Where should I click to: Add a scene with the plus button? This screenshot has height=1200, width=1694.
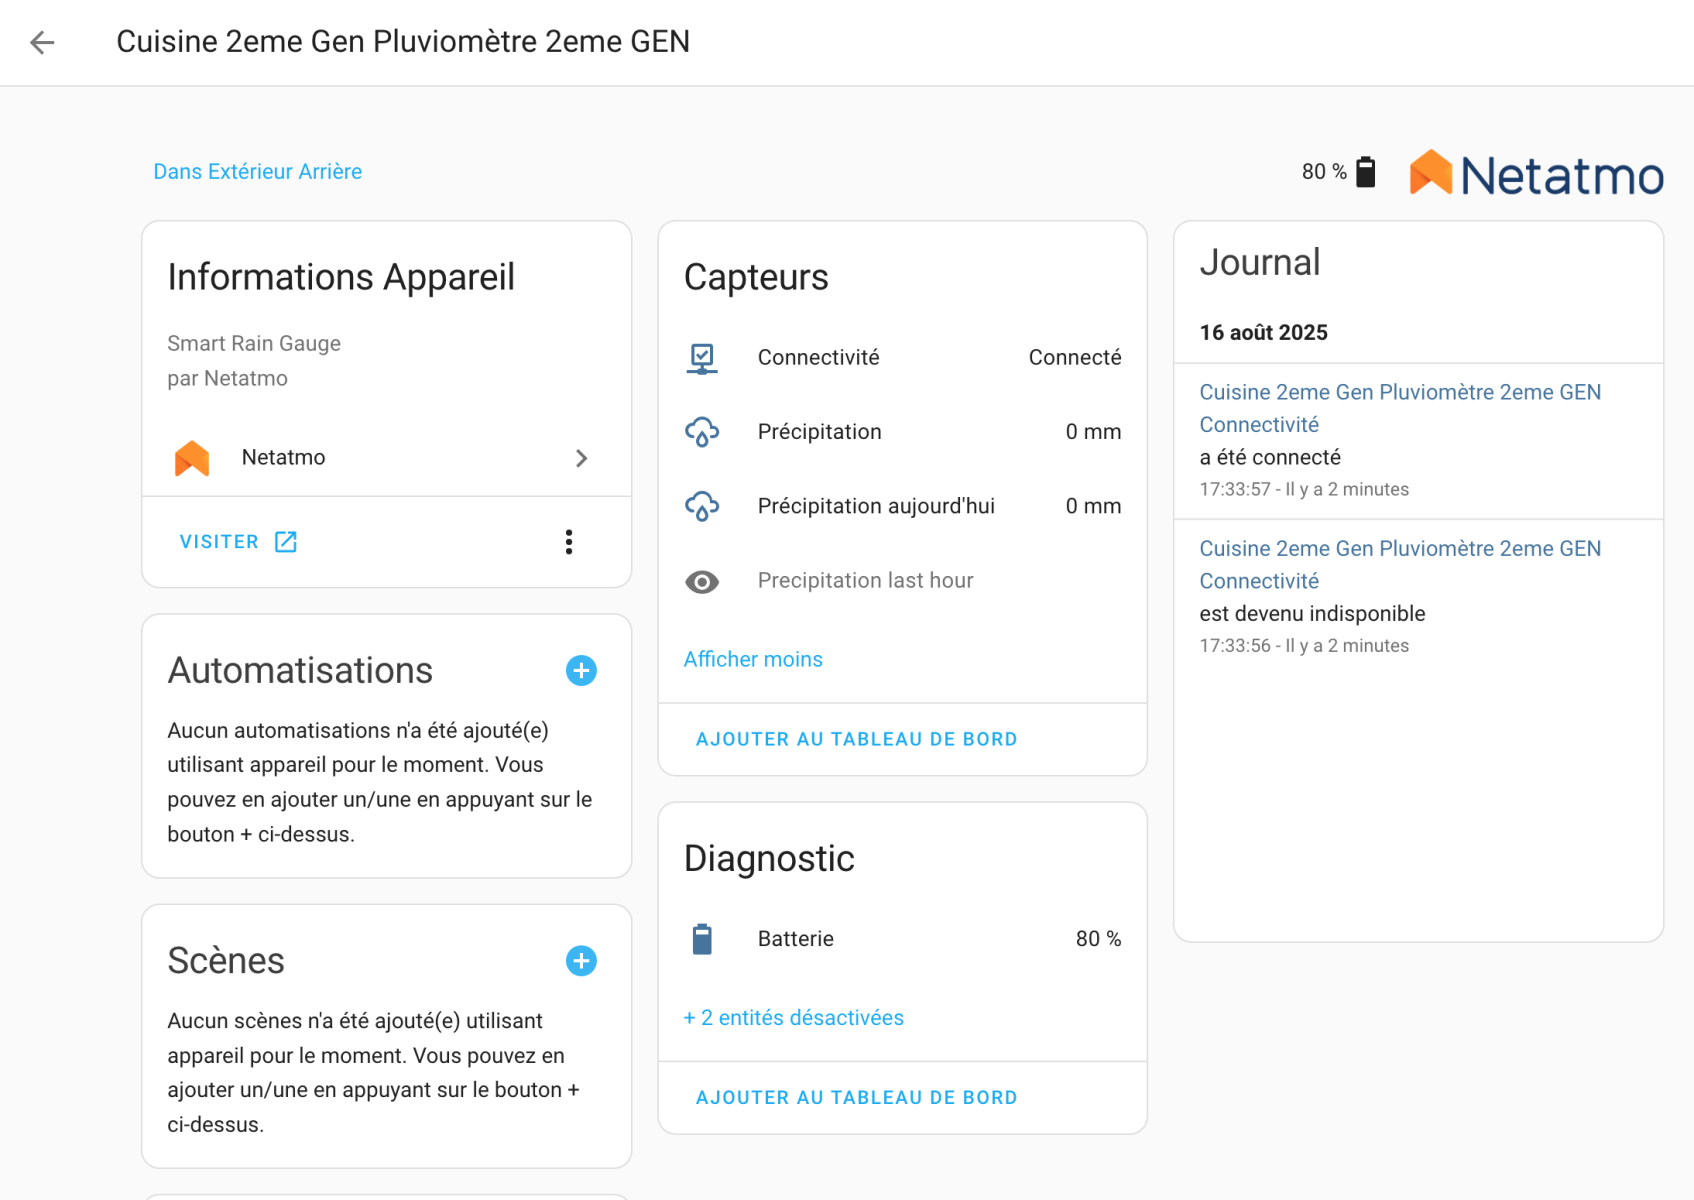pyautogui.click(x=581, y=961)
